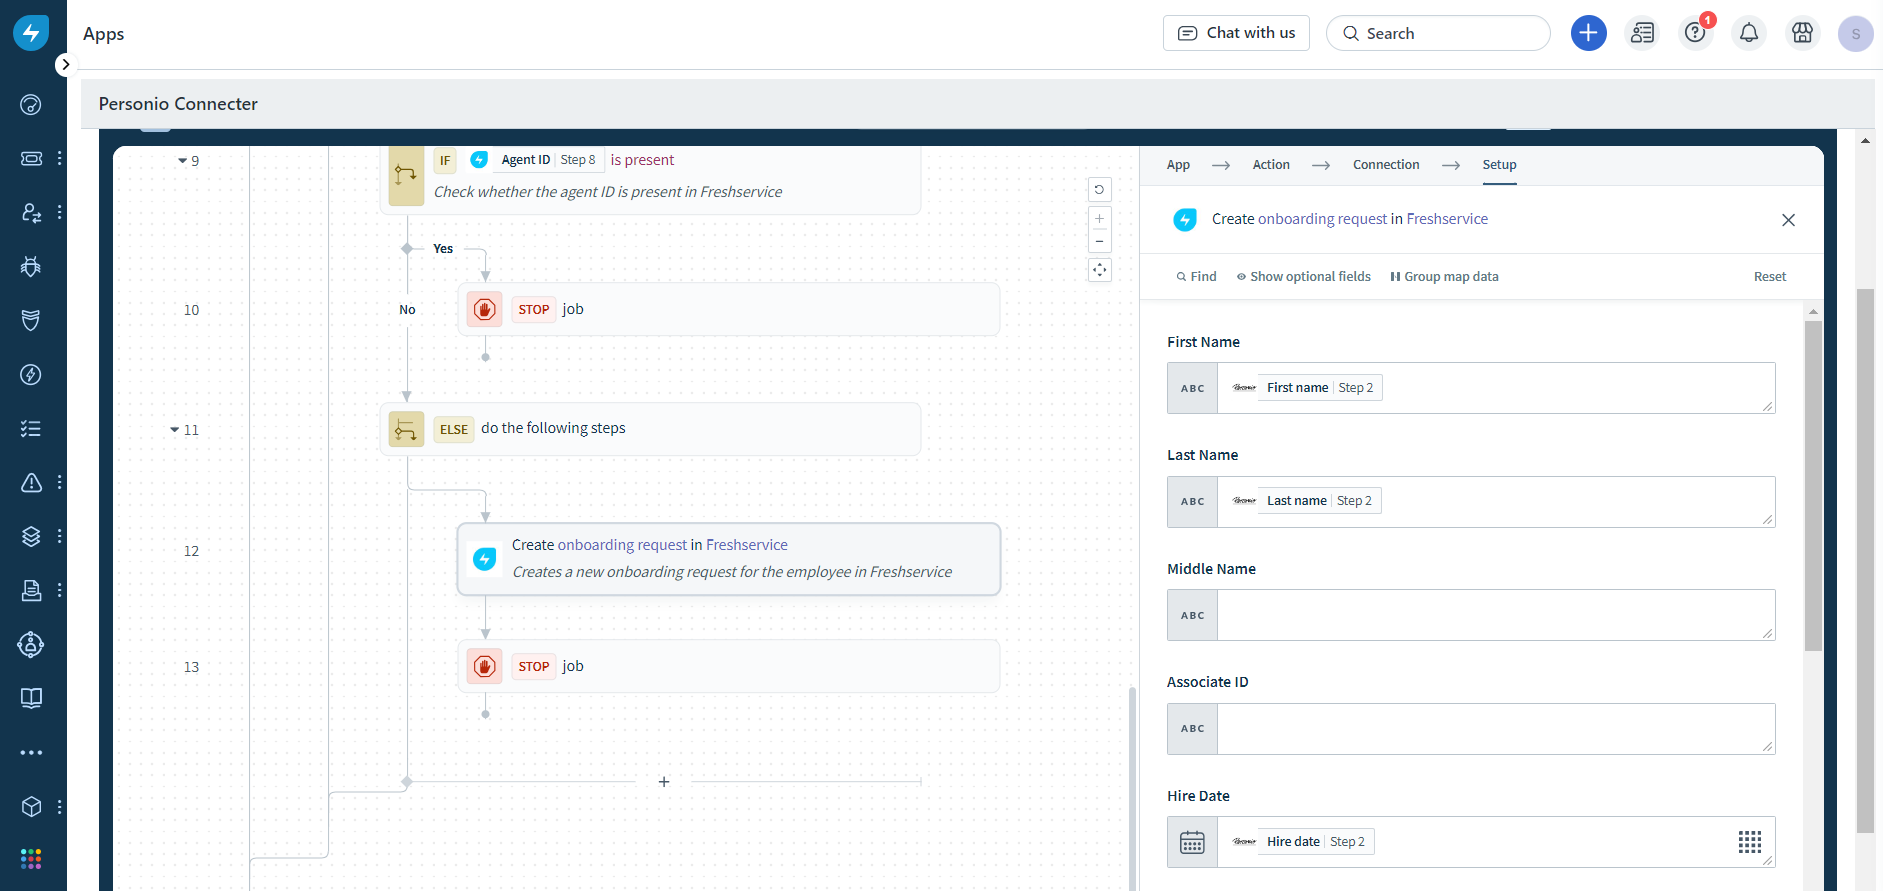Open Hire Date calendar icon
Viewport: 1883px width, 891px height.
tap(1192, 842)
